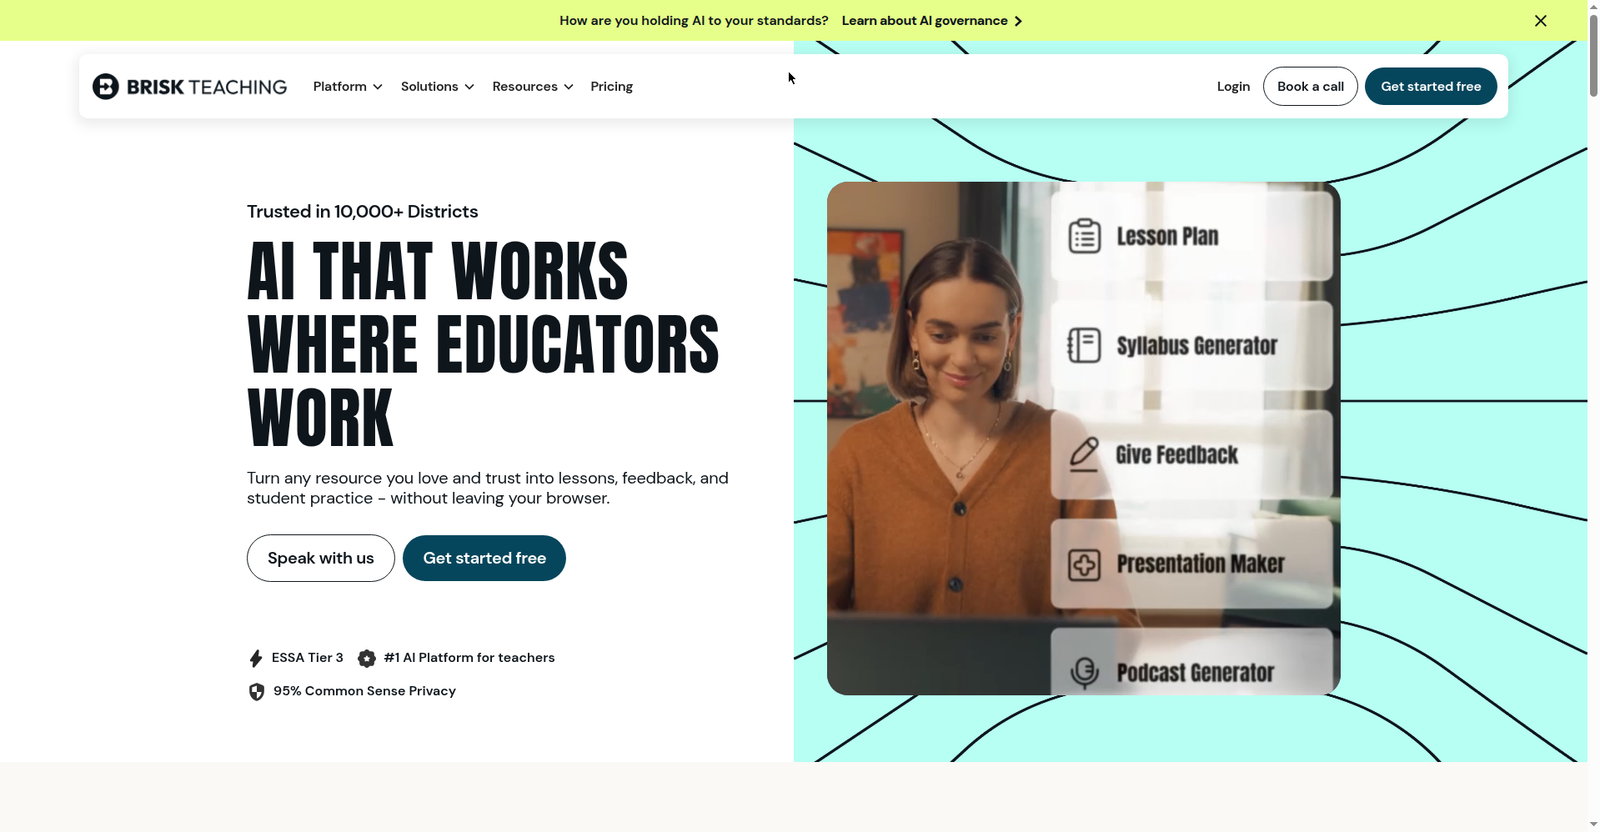Expand the Solutions dropdown menu
This screenshot has height=832, width=1600.
click(x=438, y=87)
